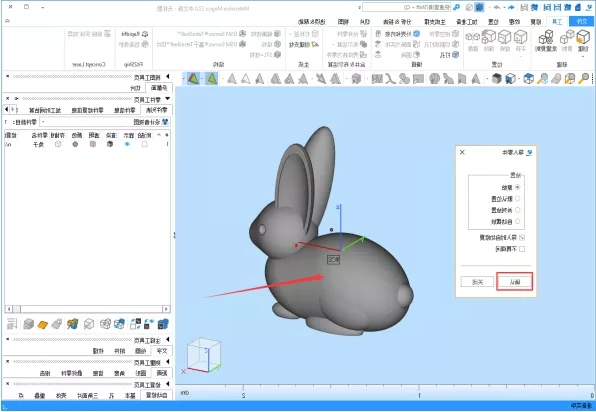Expand the 修复工具页 panel with its triangle
Image resolution: width=596 pixels, height=412 pixels.
click(168, 384)
